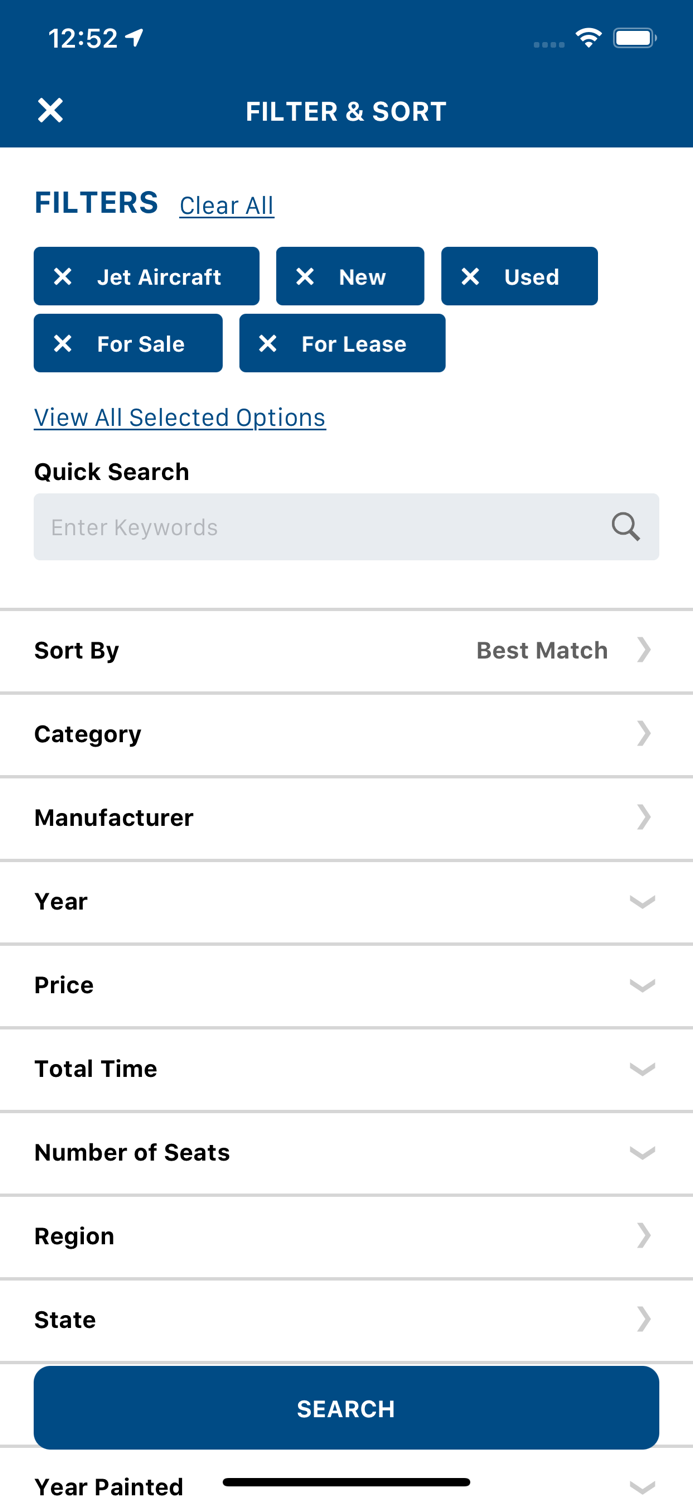Open the Region filter list
693x1500 pixels.
pyautogui.click(x=346, y=1236)
